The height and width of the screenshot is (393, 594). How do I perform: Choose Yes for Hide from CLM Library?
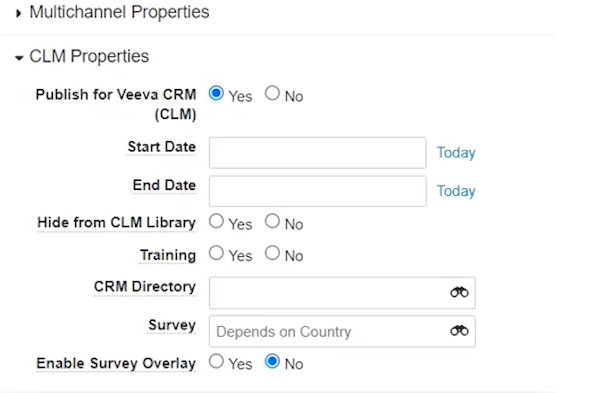tap(216, 221)
